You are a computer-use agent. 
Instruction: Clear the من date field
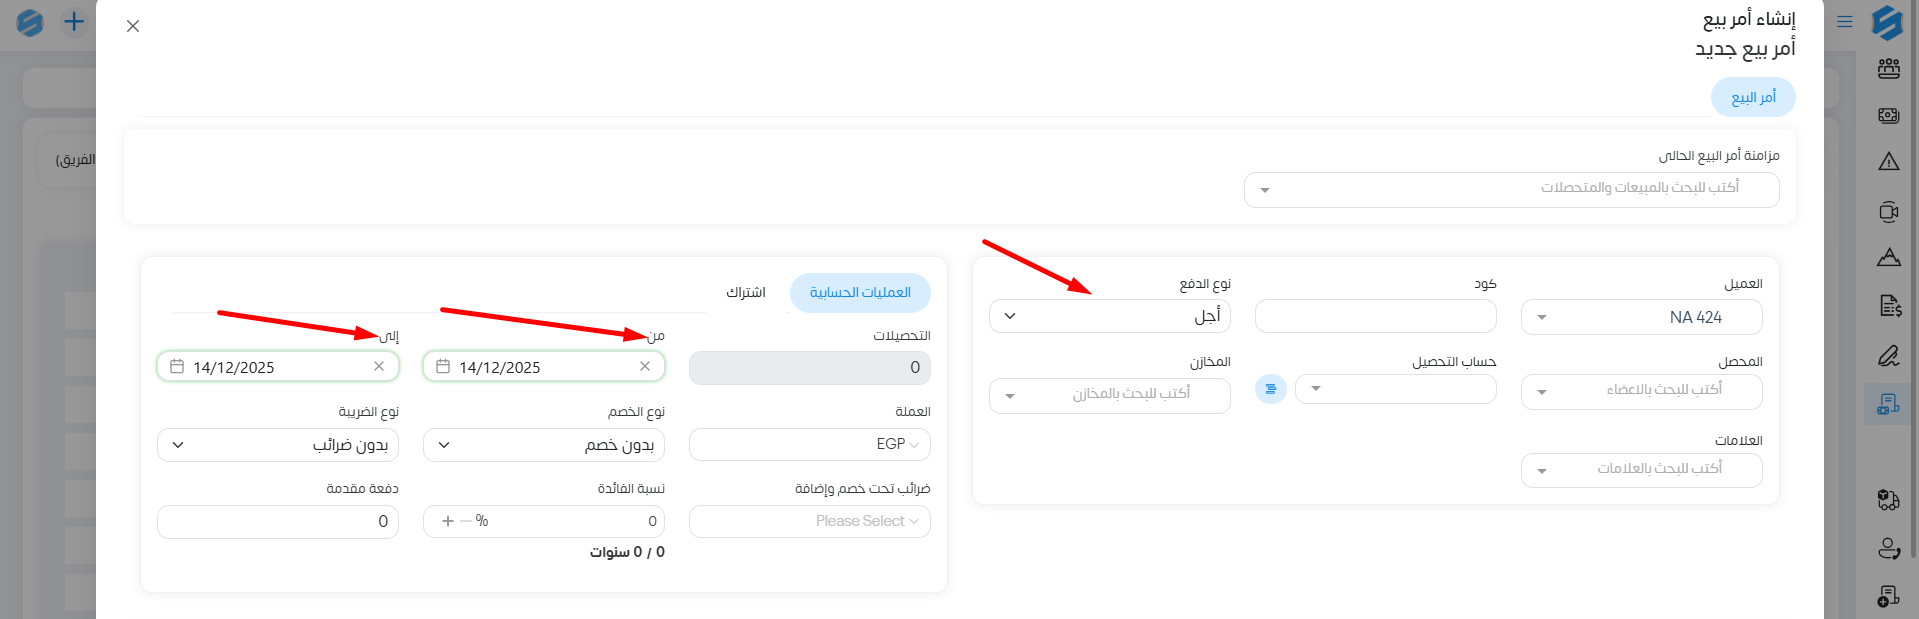(x=645, y=367)
